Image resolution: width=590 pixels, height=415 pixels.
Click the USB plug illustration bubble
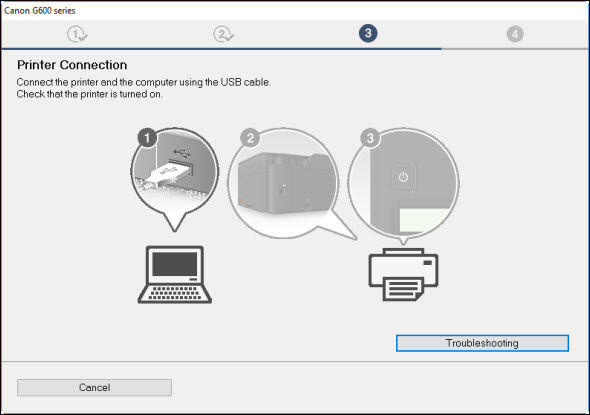tap(175, 179)
